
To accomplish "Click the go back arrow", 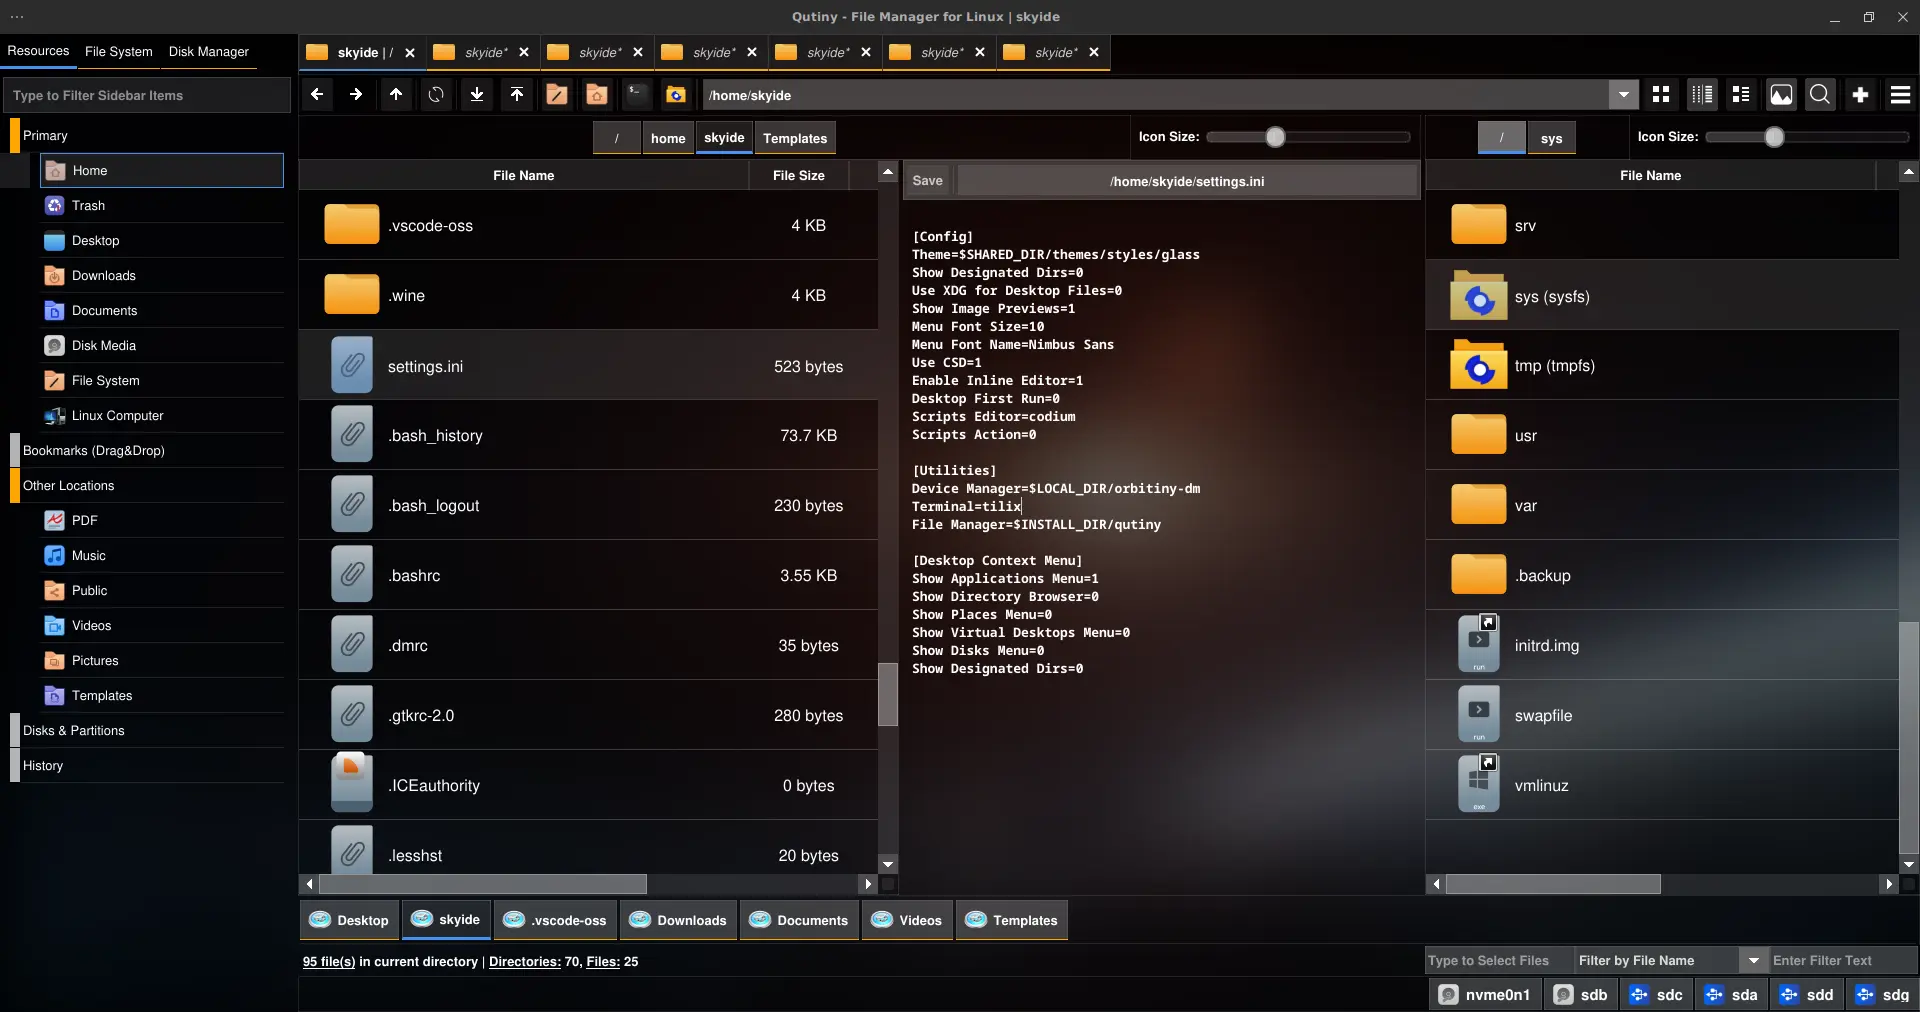I will click(317, 95).
